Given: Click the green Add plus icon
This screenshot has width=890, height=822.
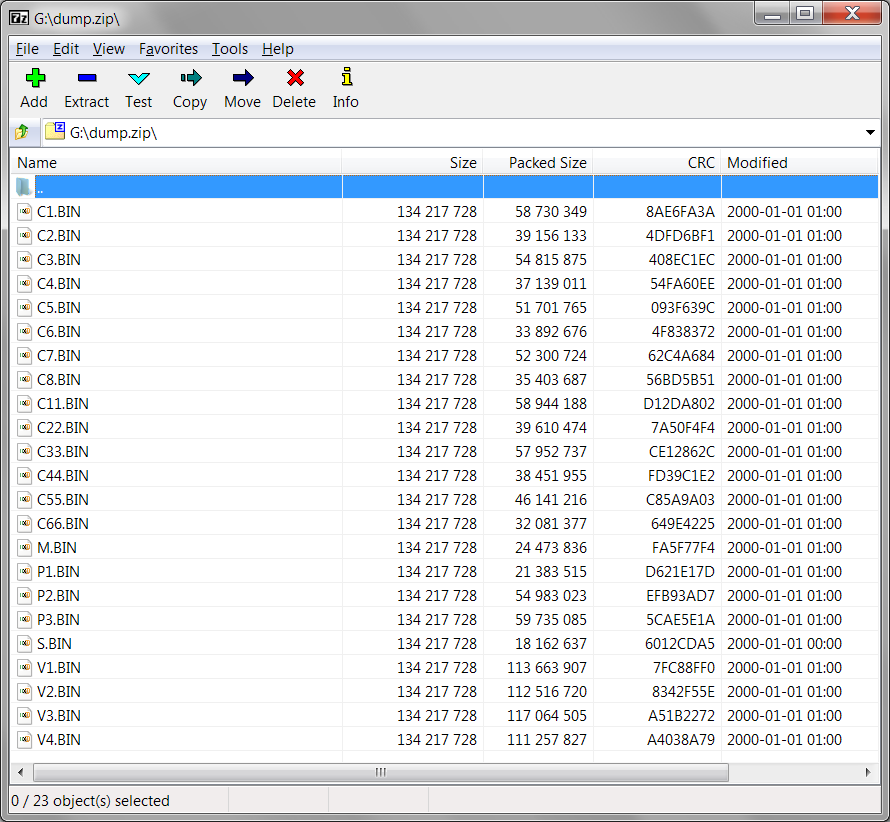Looking at the screenshot, I should [35, 78].
